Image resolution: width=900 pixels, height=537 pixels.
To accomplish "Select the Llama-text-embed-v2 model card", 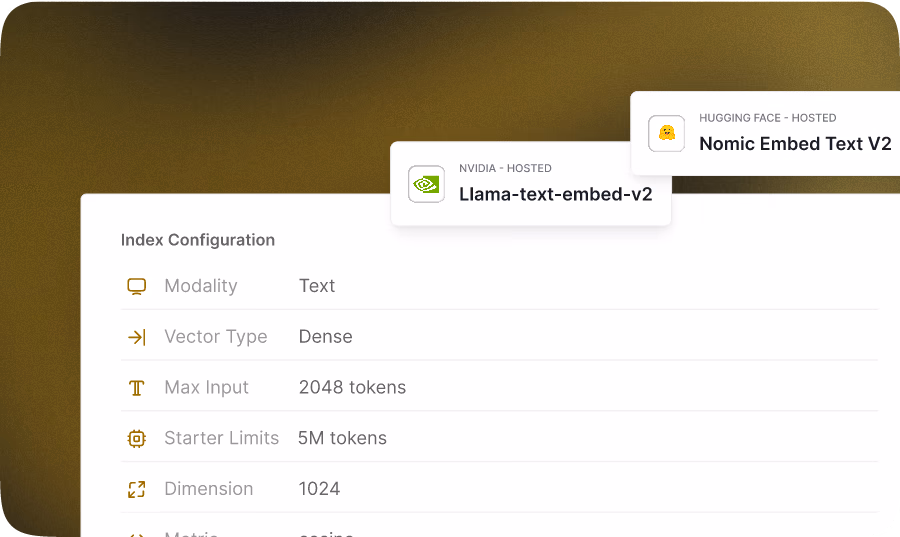I will (531, 184).
